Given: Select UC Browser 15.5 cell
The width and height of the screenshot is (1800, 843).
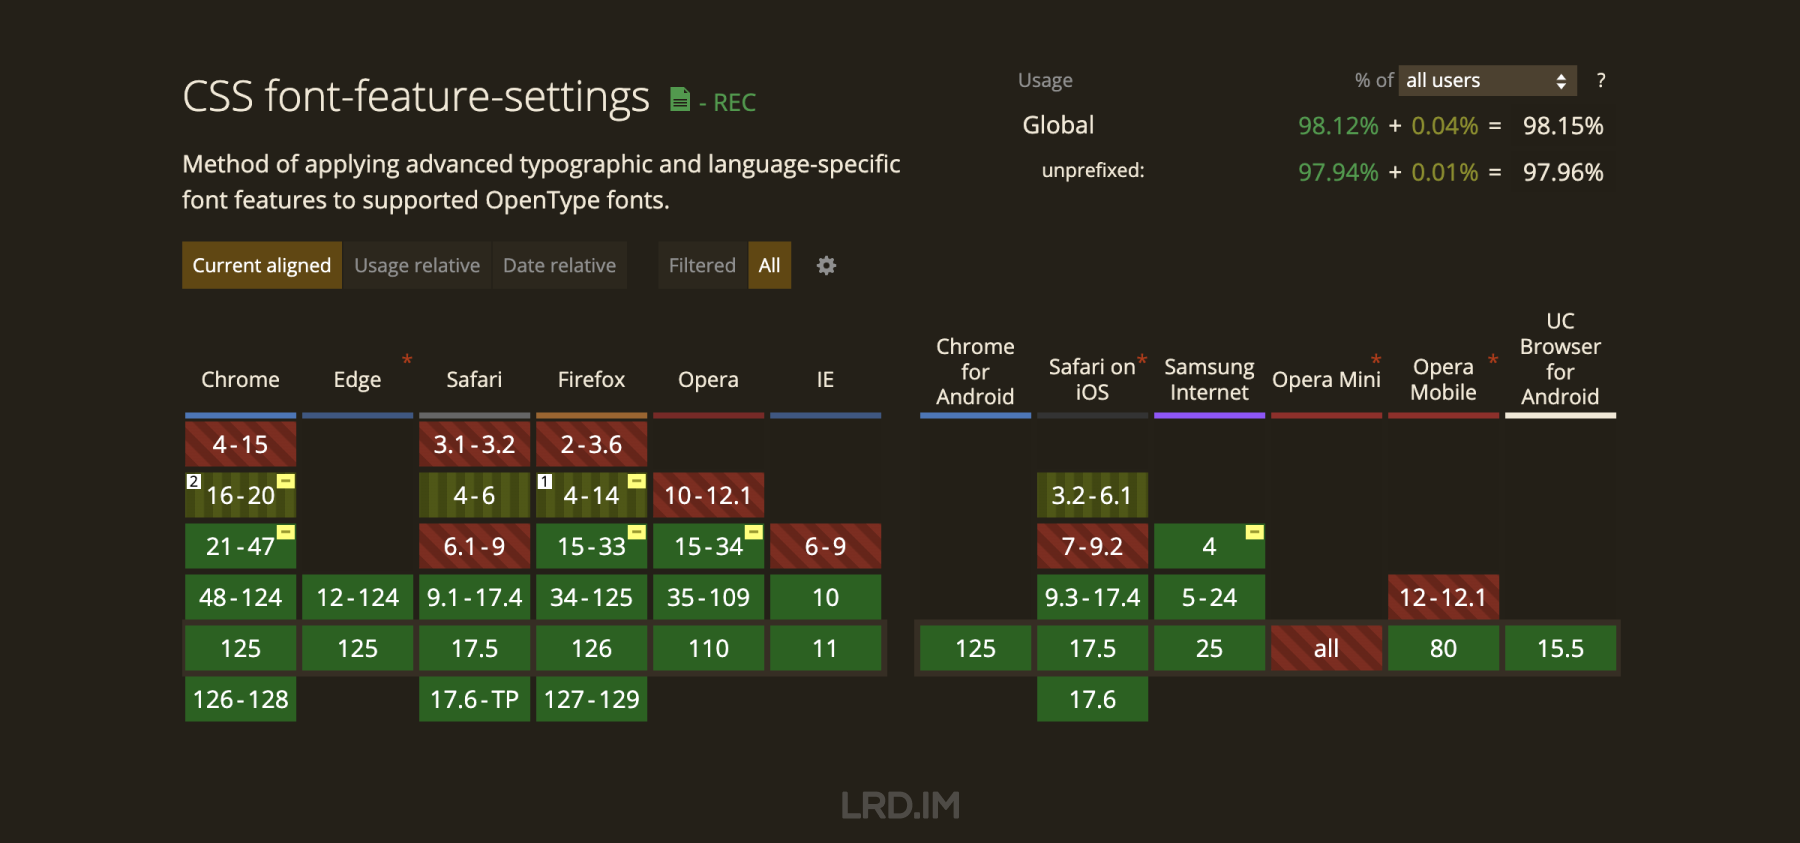Looking at the screenshot, I should click(x=1560, y=648).
